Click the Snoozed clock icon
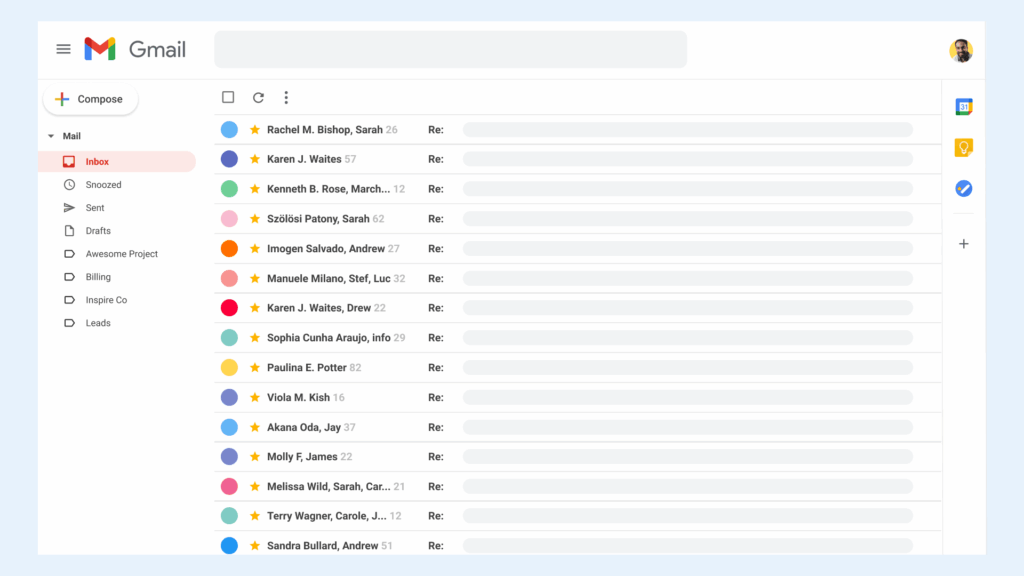This screenshot has height=576, width=1024. click(69, 185)
